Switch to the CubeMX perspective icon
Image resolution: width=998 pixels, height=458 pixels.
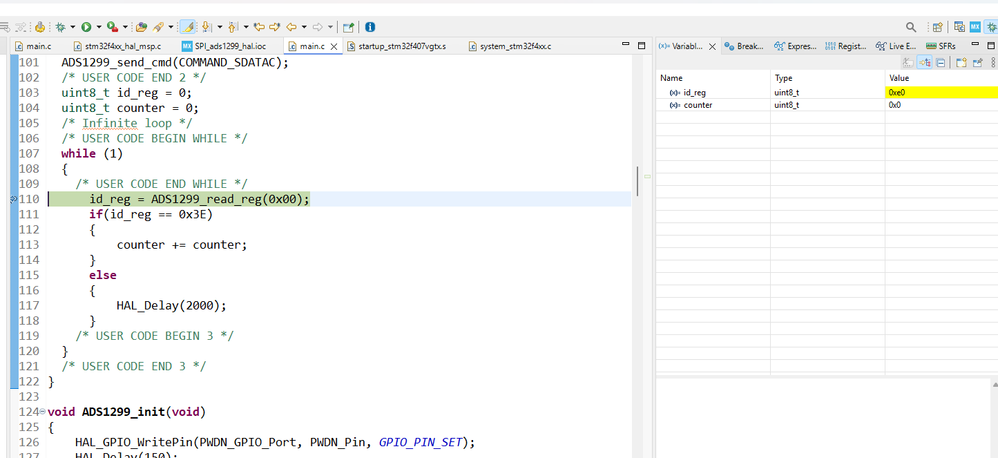[975, 27]
